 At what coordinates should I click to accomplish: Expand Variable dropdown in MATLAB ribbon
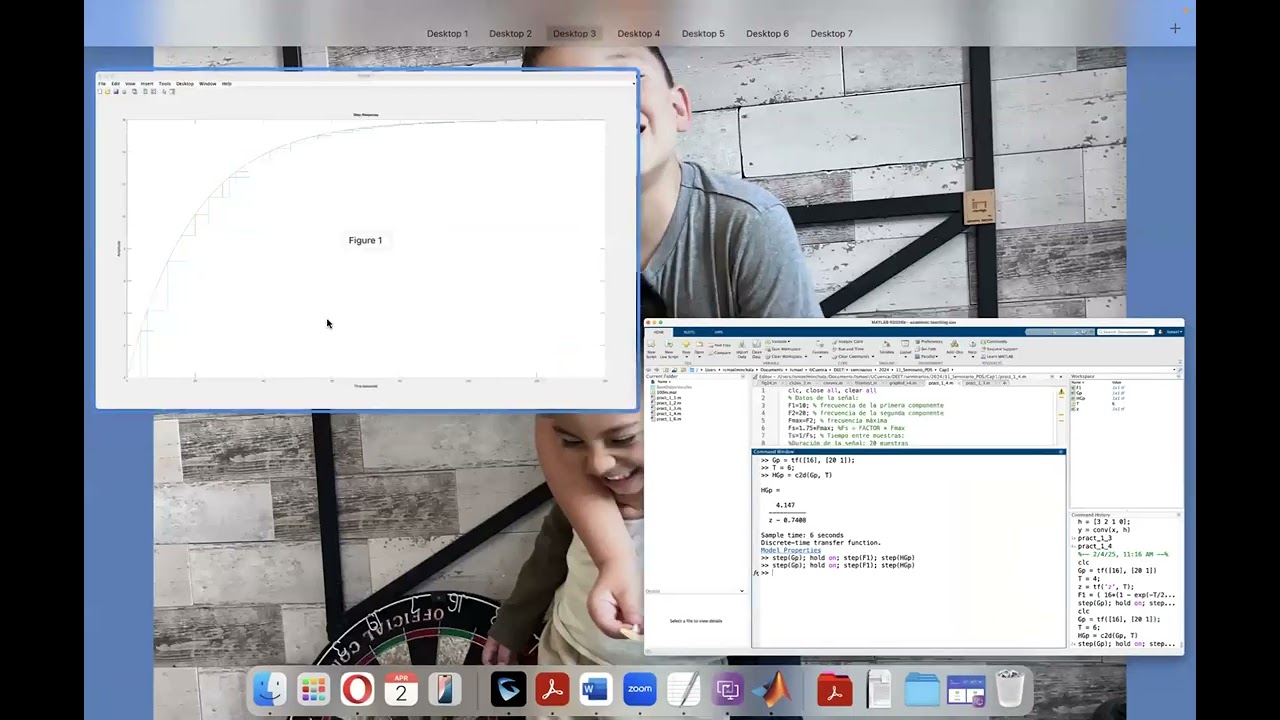pos(779,342)
